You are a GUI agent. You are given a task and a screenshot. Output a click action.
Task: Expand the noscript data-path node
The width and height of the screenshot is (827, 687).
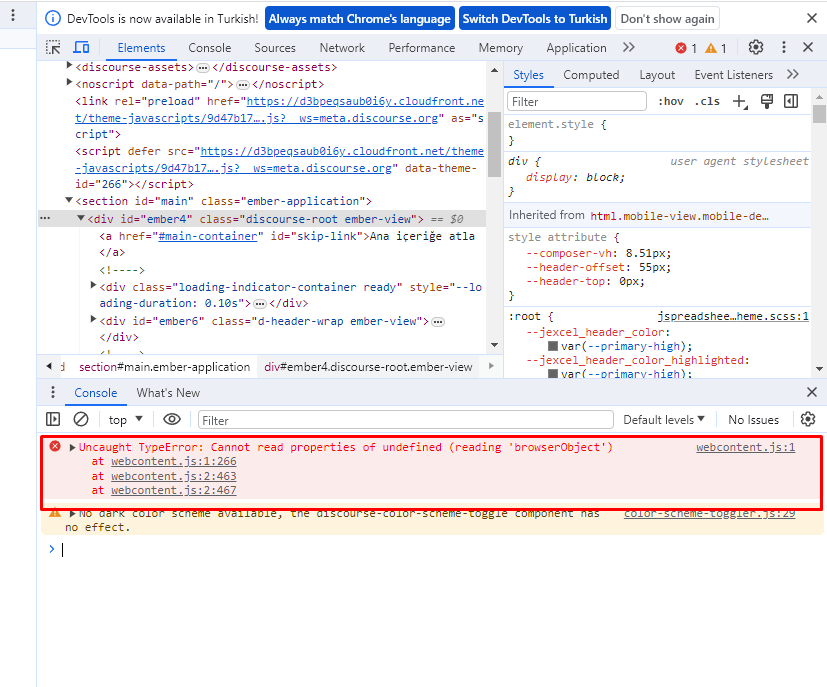tap(69, 82)
